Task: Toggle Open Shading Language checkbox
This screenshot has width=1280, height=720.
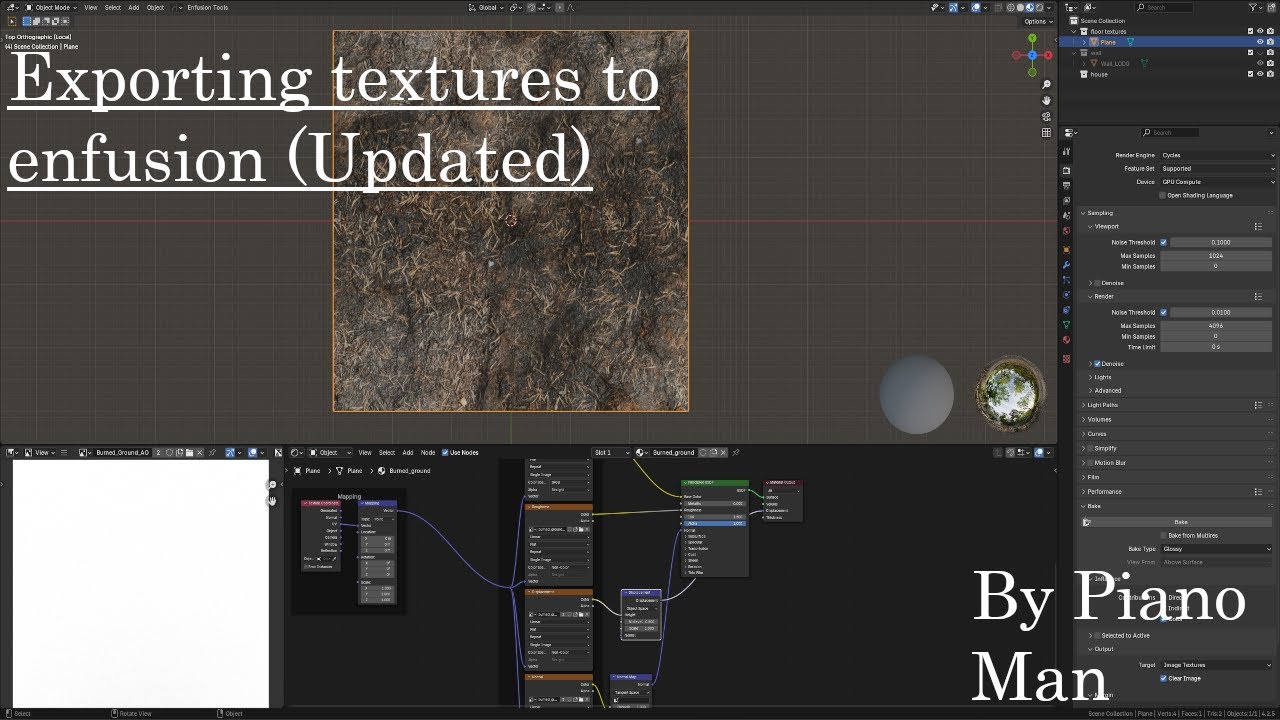Action: [1163, 195]
